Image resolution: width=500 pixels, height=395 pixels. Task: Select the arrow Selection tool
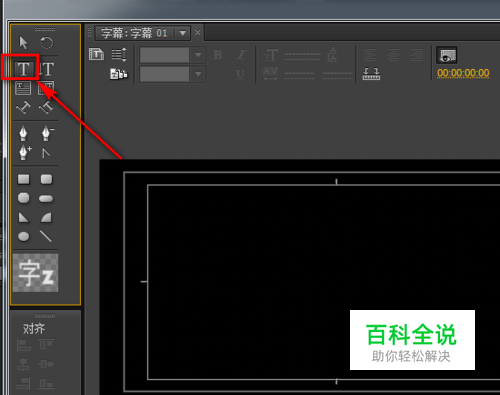click(x=23, y=43)
